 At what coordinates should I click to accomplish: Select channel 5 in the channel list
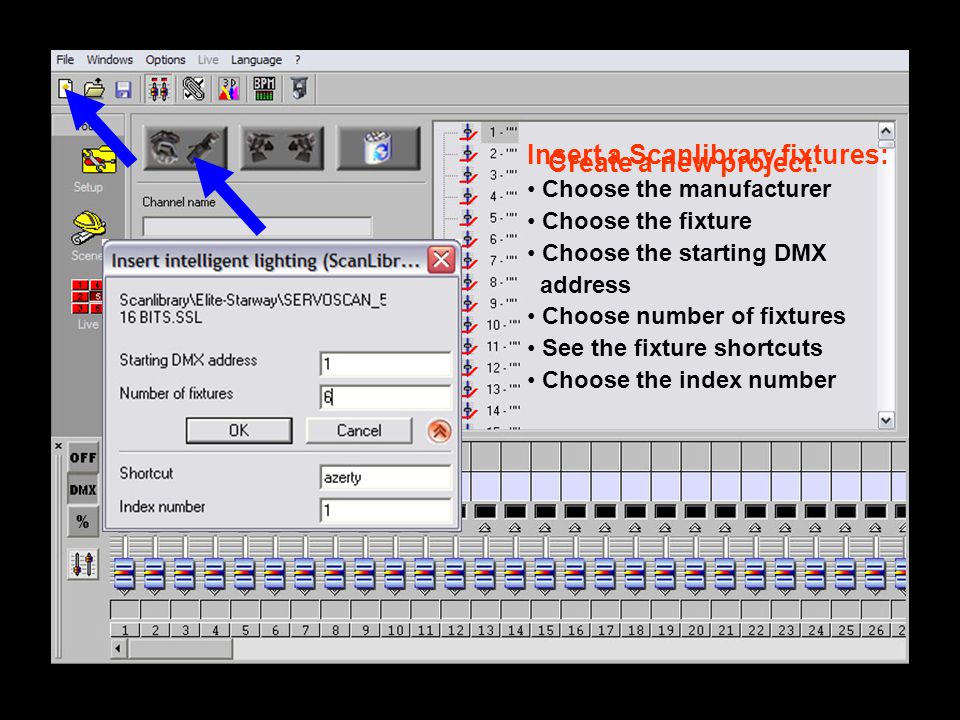click(x=502, y=217)
